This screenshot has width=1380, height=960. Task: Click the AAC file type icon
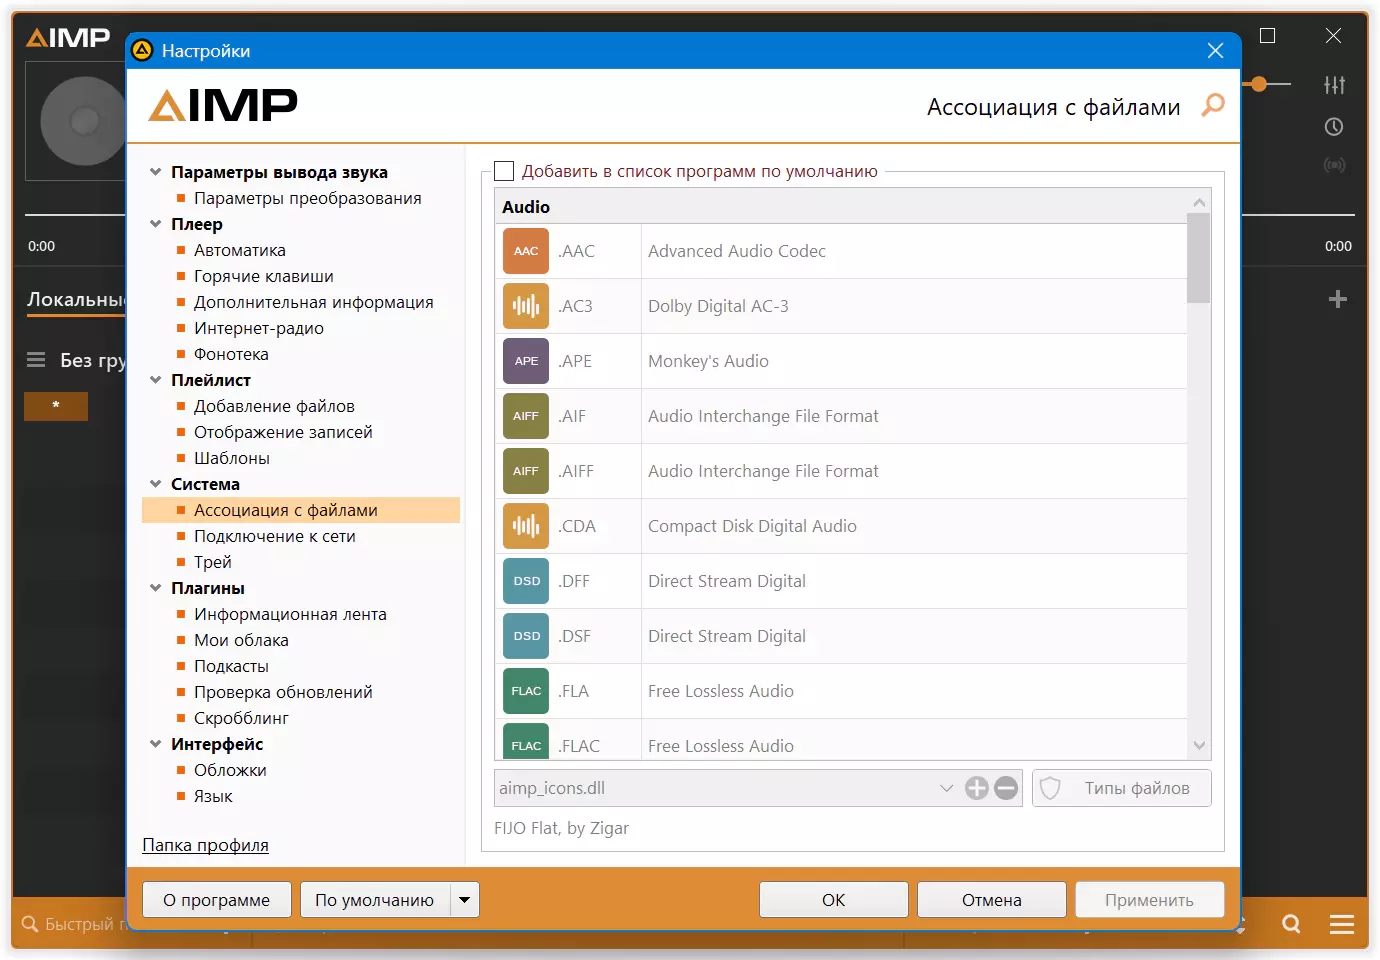point(526,251)
